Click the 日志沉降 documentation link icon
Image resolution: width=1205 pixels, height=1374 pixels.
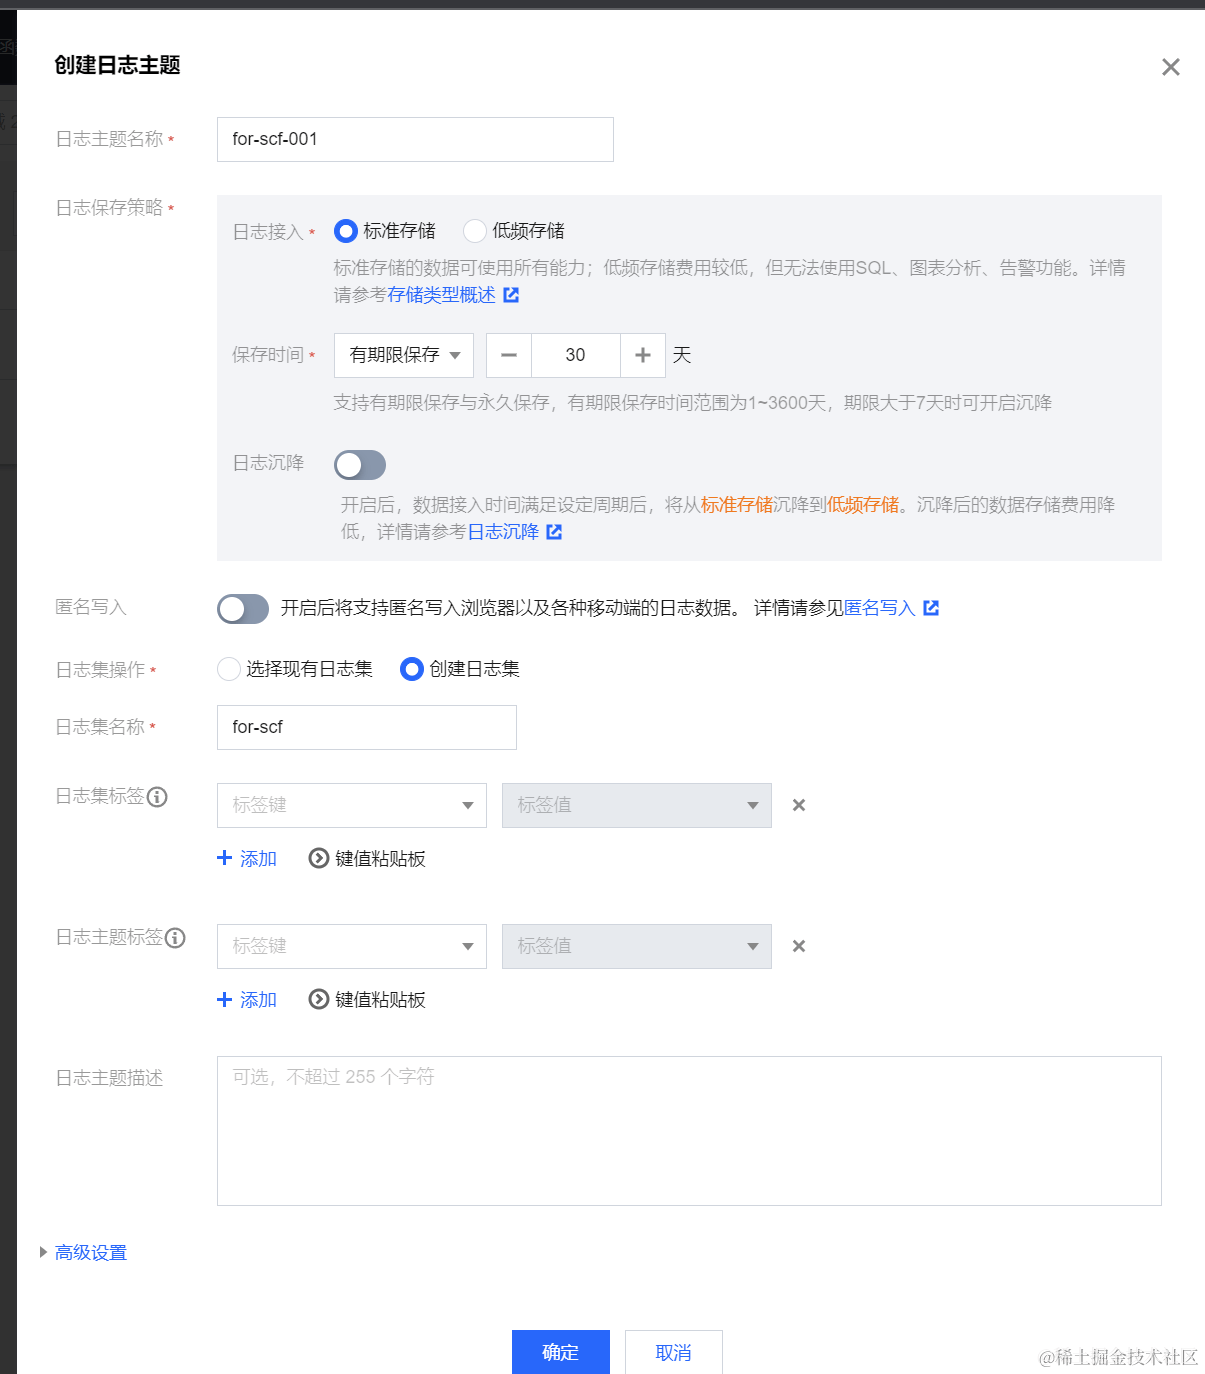coord(554,532)
